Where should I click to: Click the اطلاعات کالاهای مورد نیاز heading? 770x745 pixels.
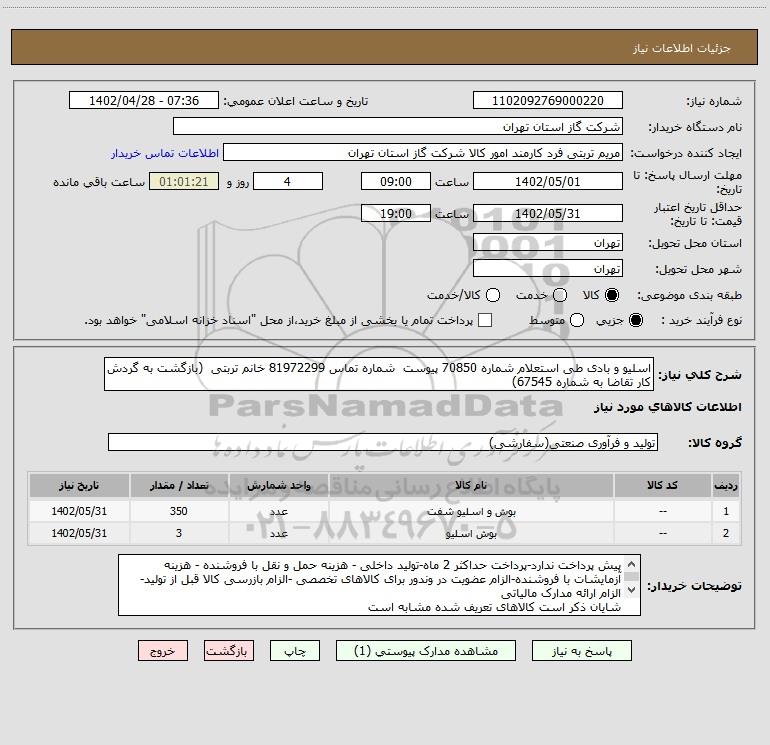(667, 407)
